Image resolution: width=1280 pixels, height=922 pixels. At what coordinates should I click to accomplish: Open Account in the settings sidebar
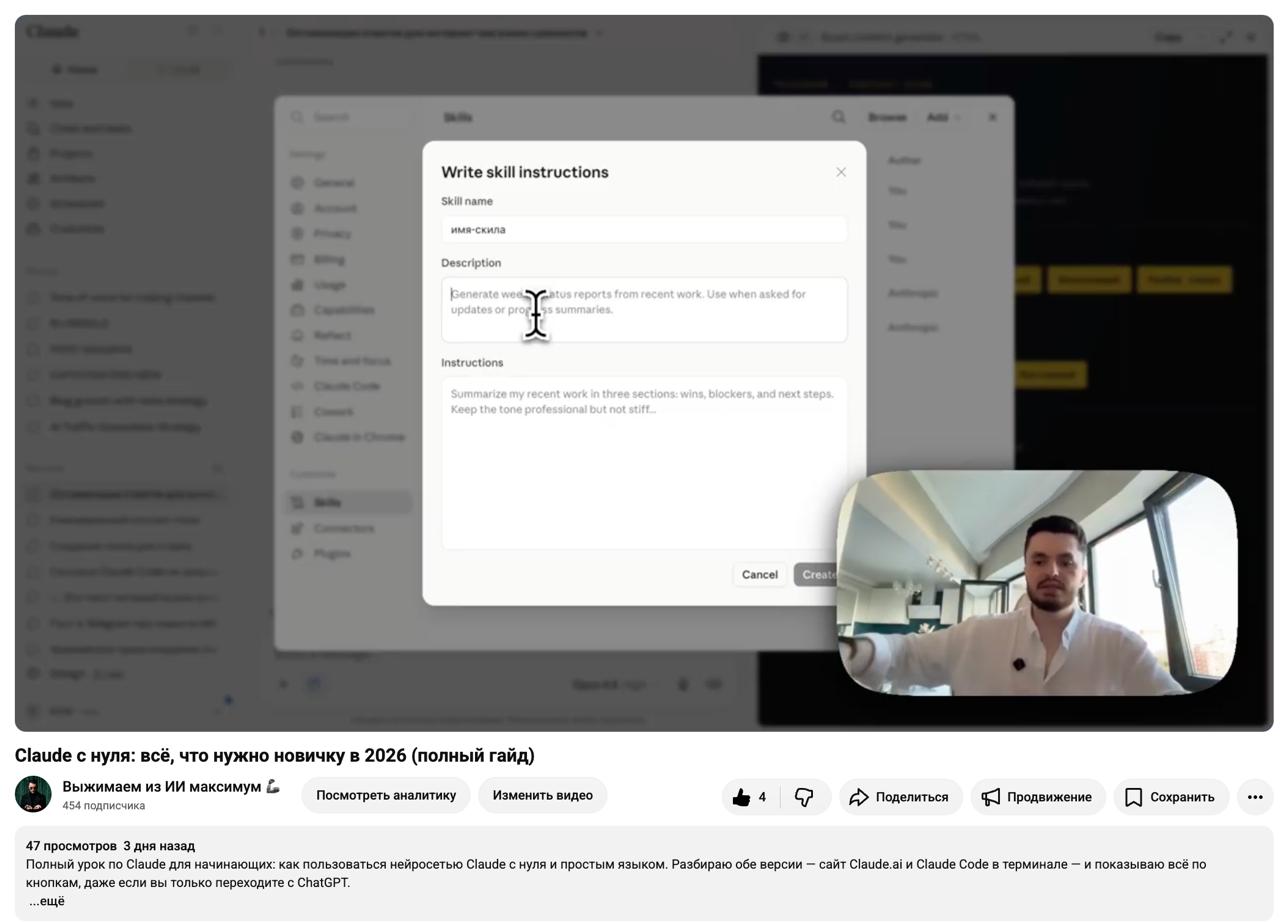pyautogui.click(x=335, y=208)
